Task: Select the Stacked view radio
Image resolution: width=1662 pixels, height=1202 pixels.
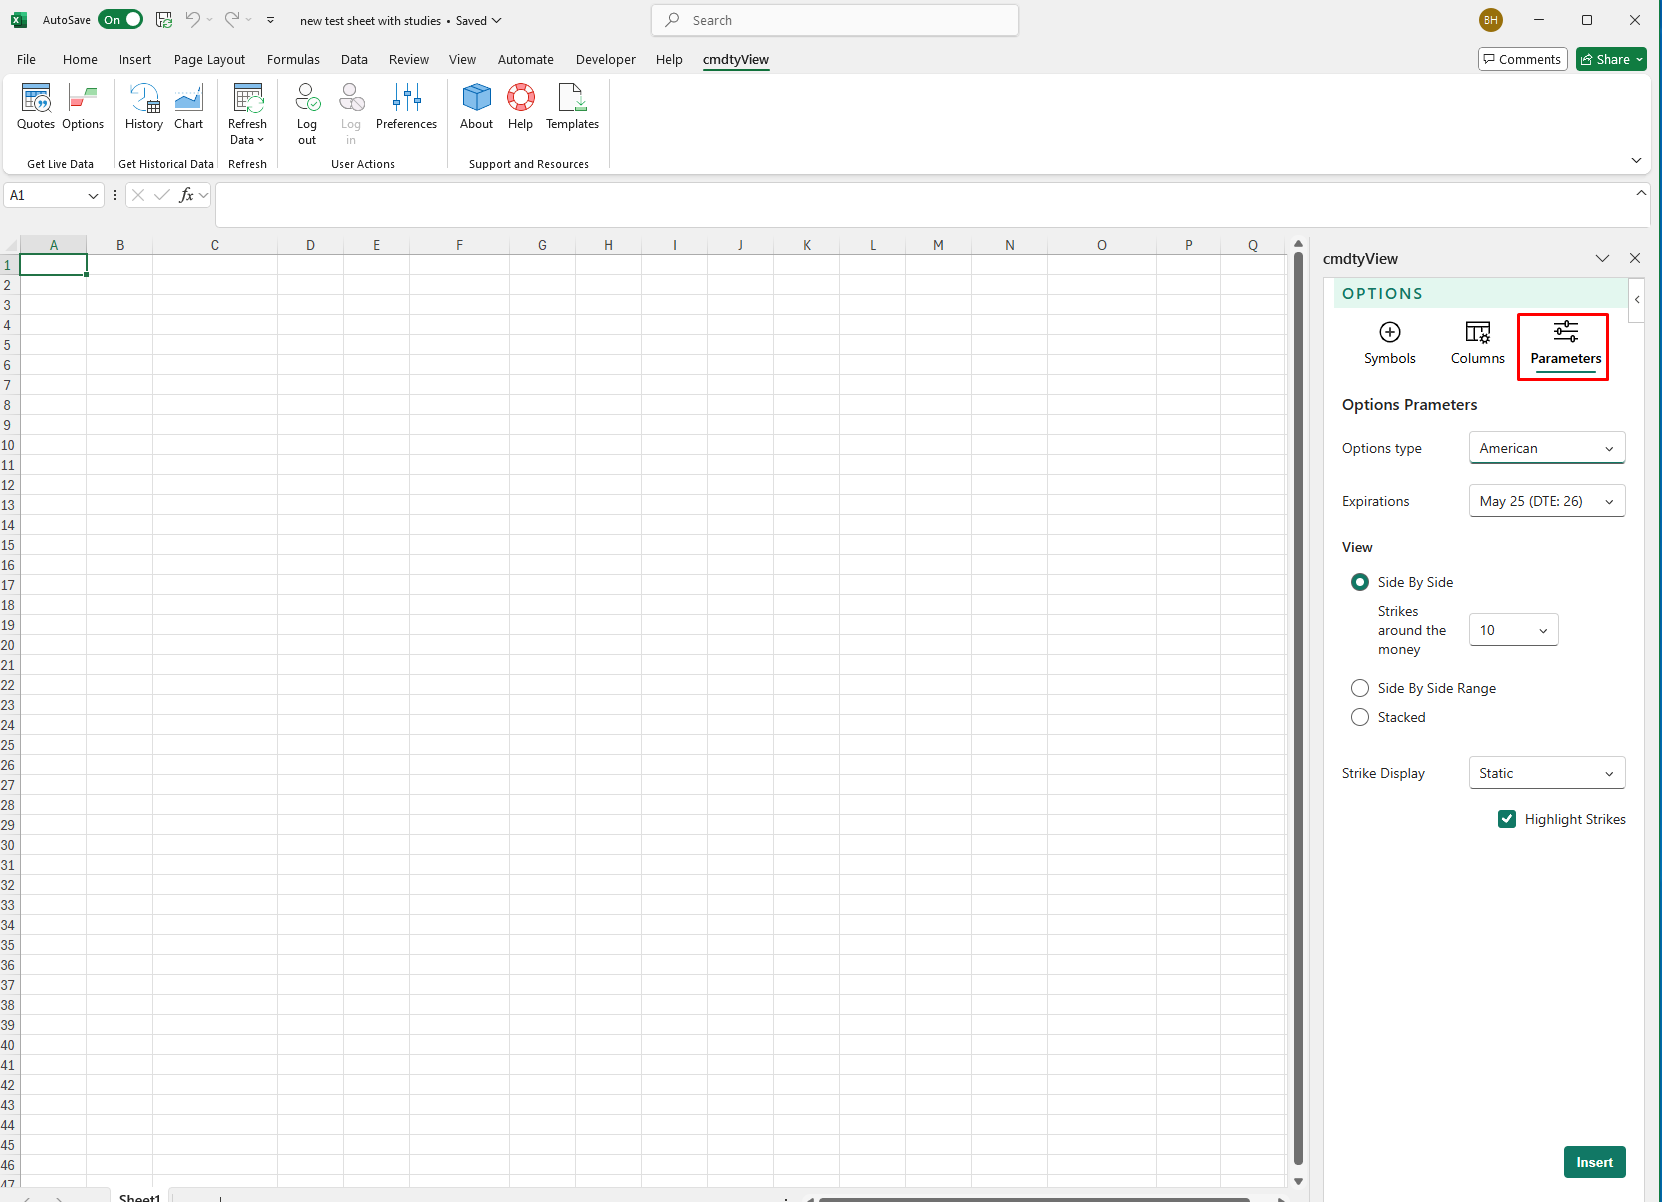Action: click(x=1360, y=717)
